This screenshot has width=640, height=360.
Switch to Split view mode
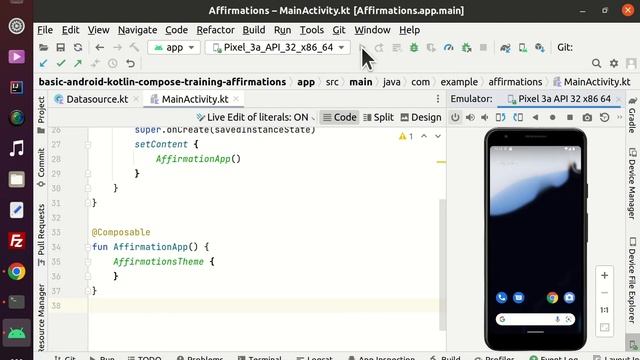[378, 118]
